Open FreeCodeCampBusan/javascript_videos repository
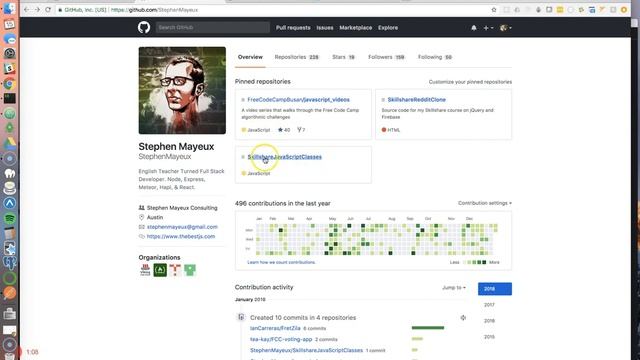Image resolution: width=640 pixels, height=360 pixels. point(298,100)
